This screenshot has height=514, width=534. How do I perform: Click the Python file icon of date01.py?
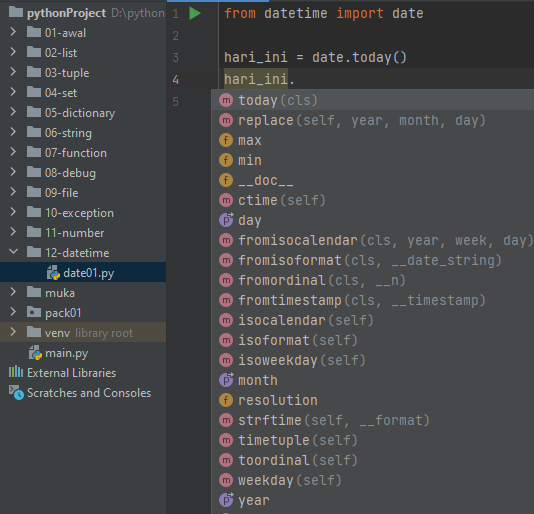point(53,273)
